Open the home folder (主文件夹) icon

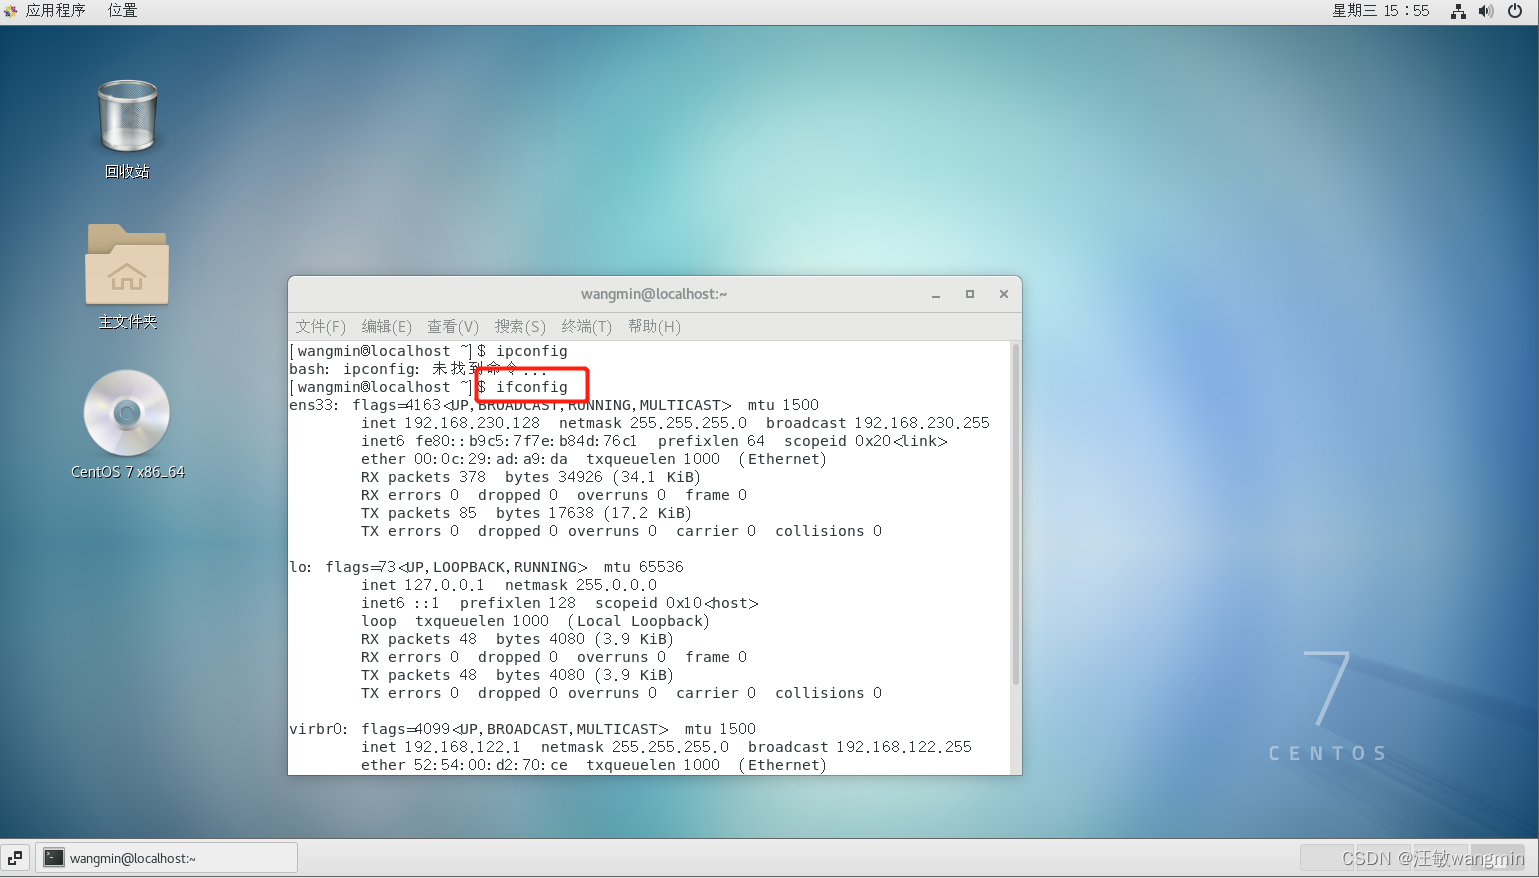point(127,264)
